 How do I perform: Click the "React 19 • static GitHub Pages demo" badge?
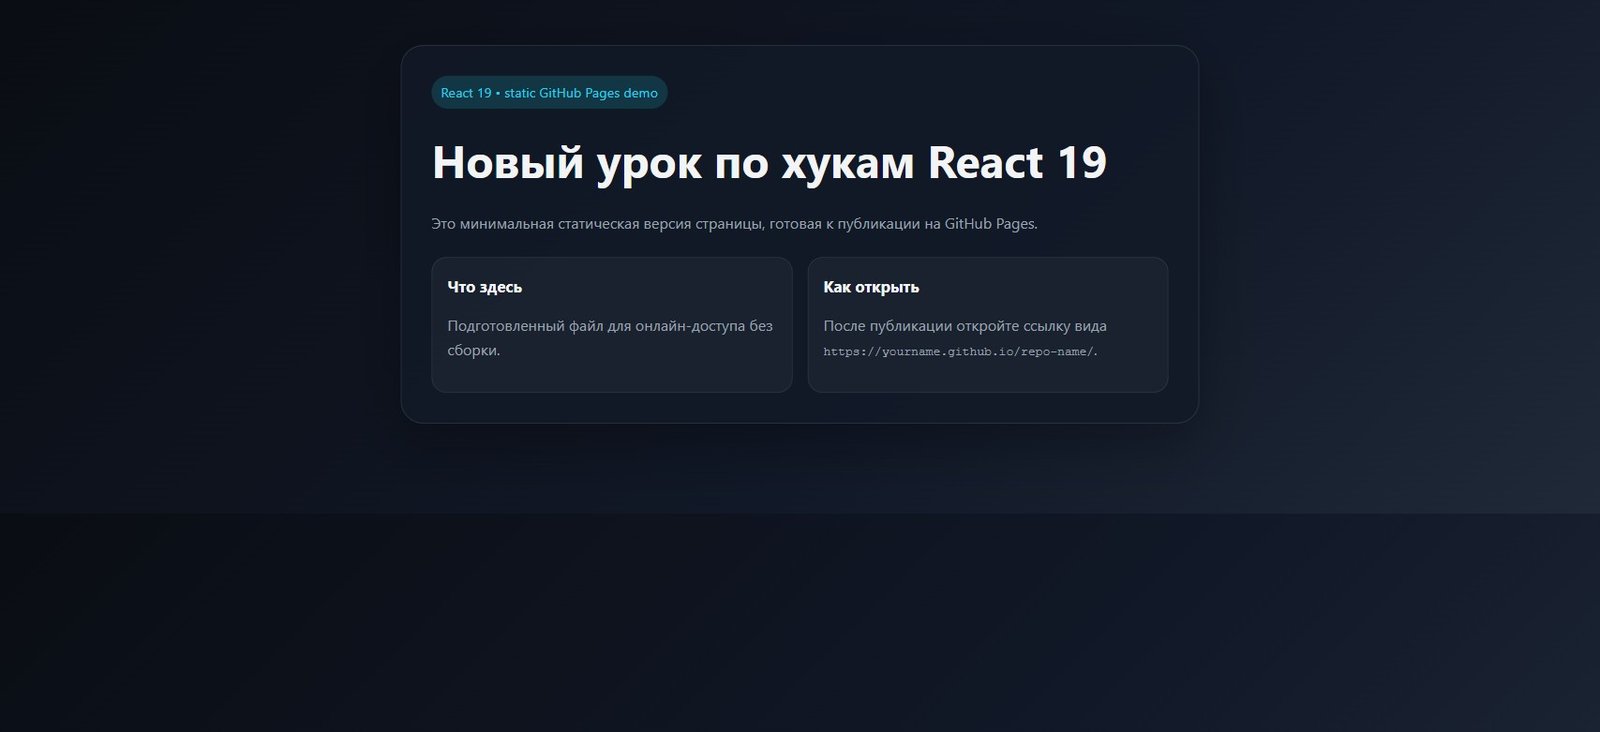coord(549,92)
